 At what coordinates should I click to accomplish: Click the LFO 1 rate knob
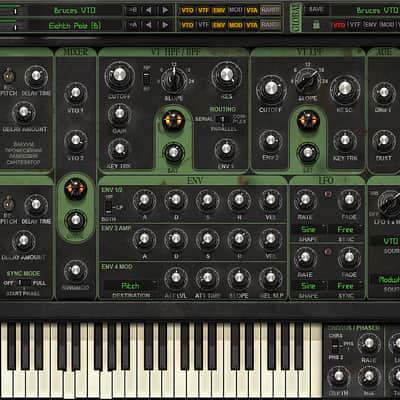click(305, 200)
